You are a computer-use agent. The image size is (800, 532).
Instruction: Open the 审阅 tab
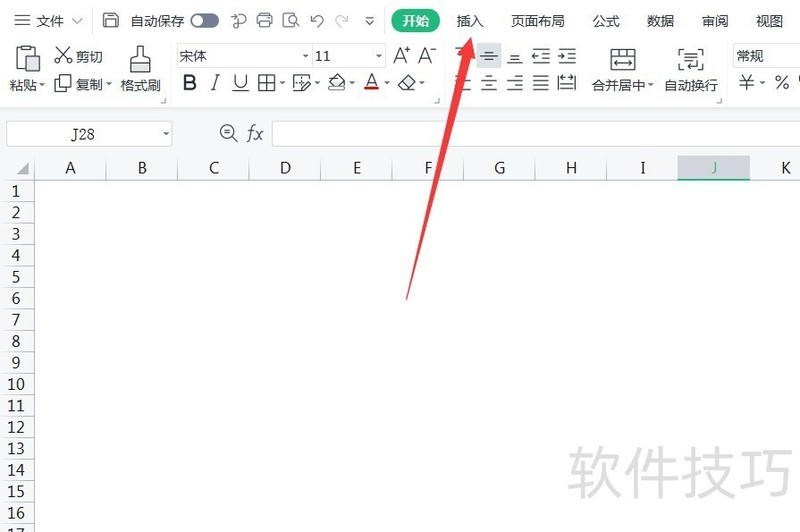[715, 21]
